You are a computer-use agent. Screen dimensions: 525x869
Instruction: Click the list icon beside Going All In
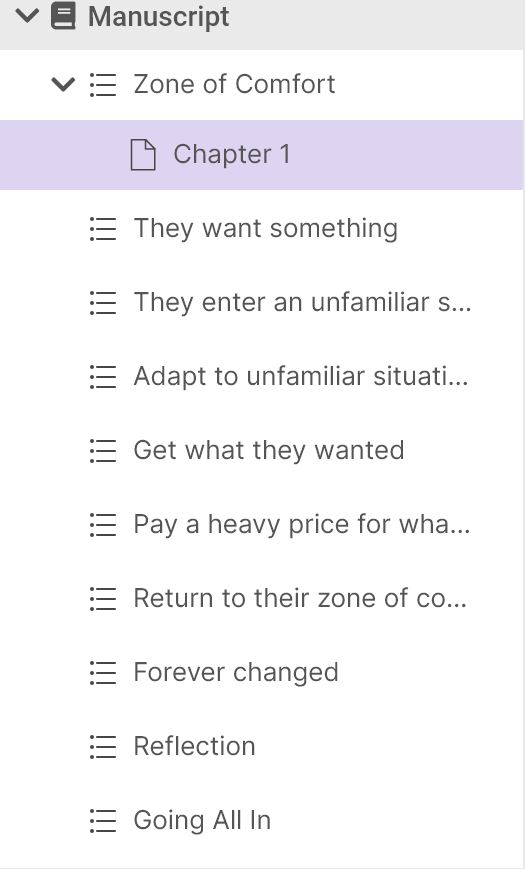point(103,821)
